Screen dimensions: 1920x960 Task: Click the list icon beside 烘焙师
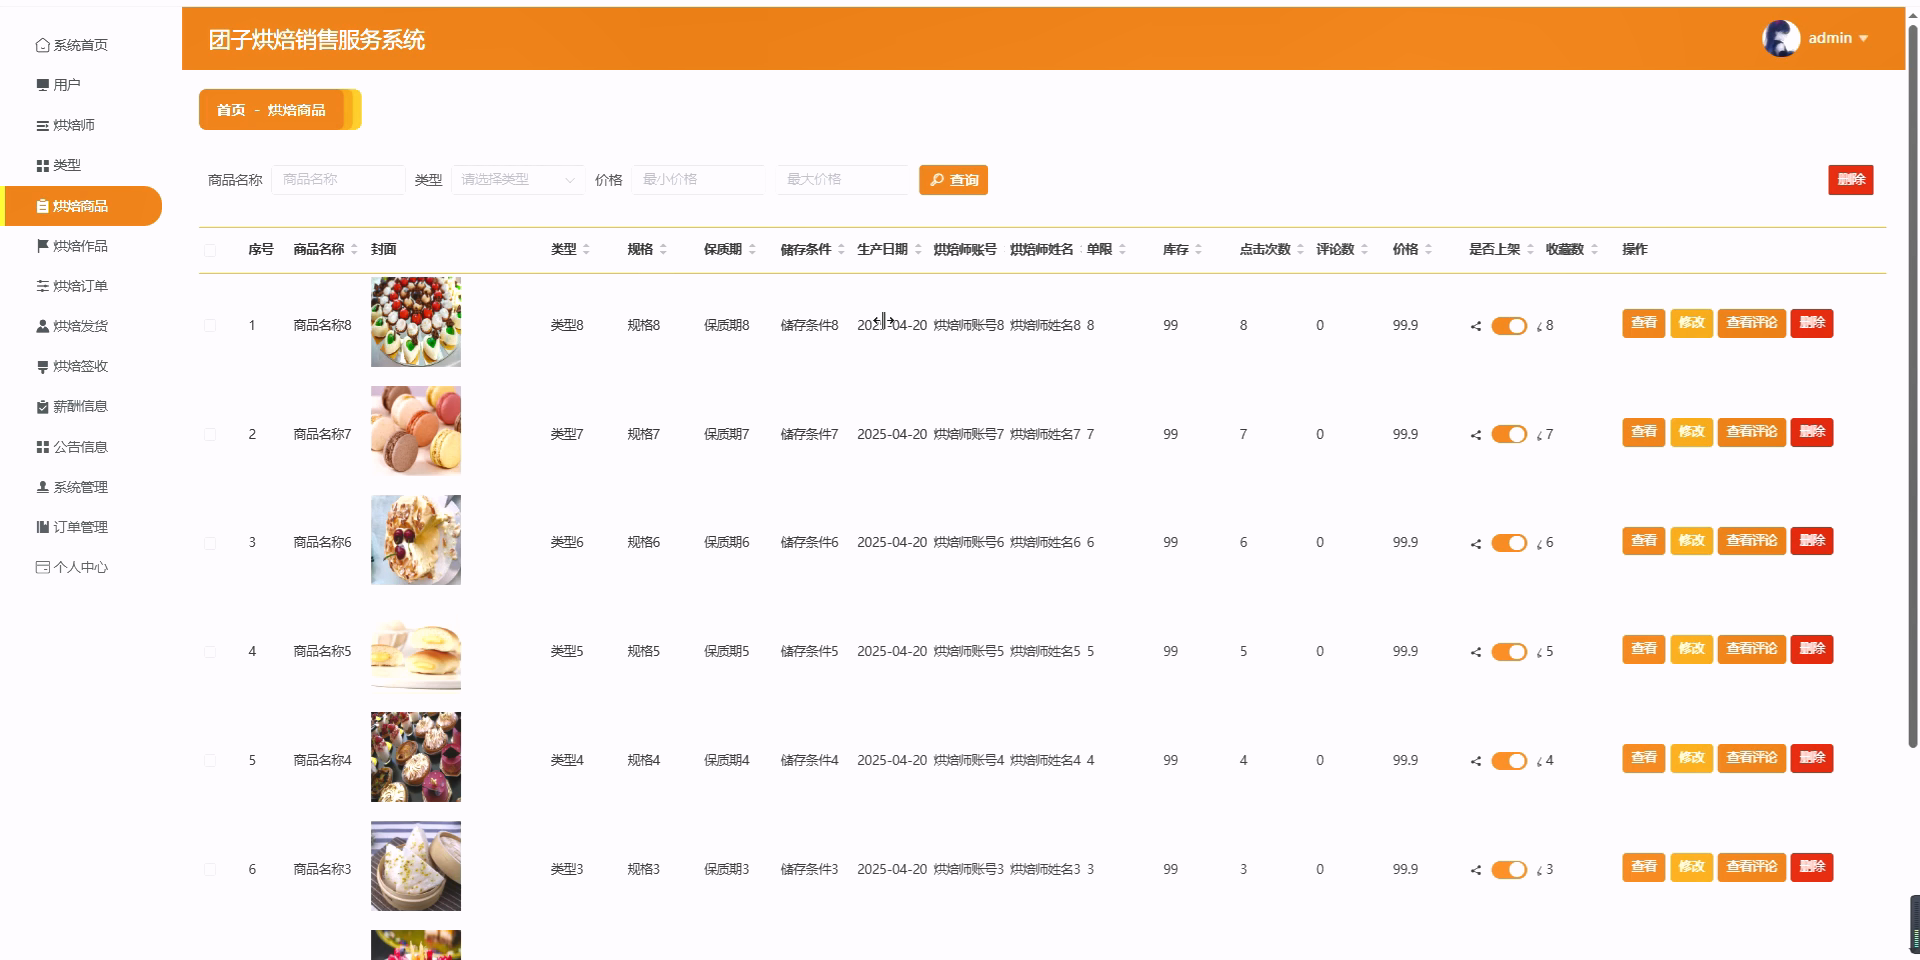click(42, 125)
